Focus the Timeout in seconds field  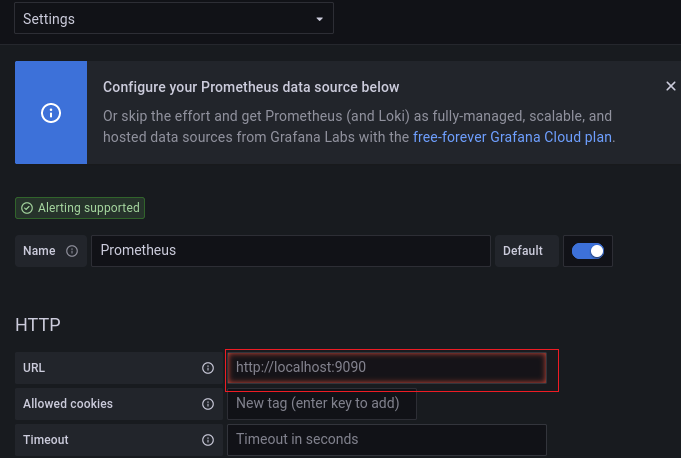point(387,440)
